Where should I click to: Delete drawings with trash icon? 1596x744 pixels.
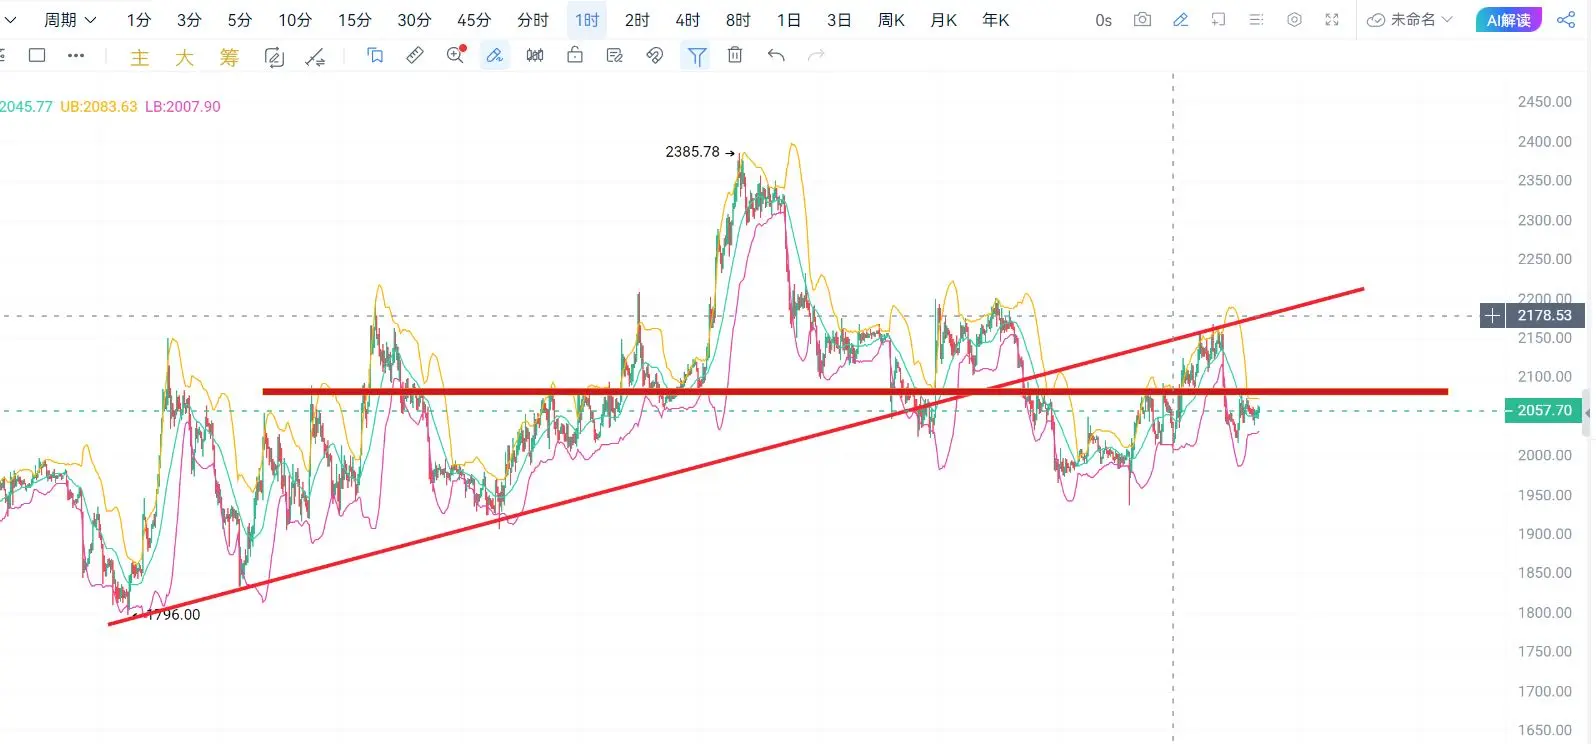coord(735,56)
